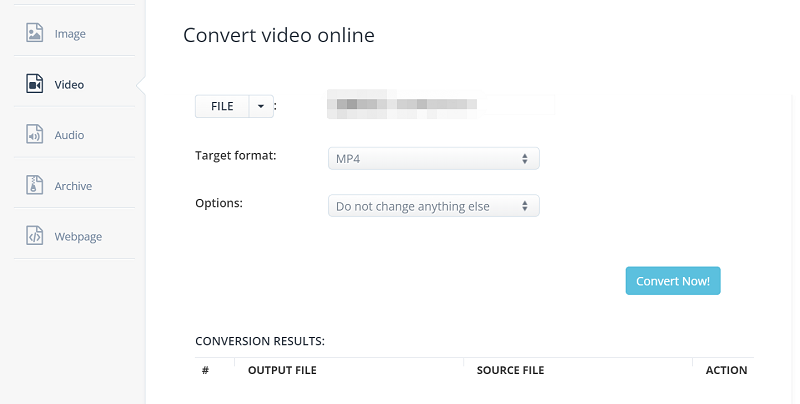Viewport: 800px width, 404px height.
Task: Click the Archive zip sidebar icon
Action: [x=35, y=185]
